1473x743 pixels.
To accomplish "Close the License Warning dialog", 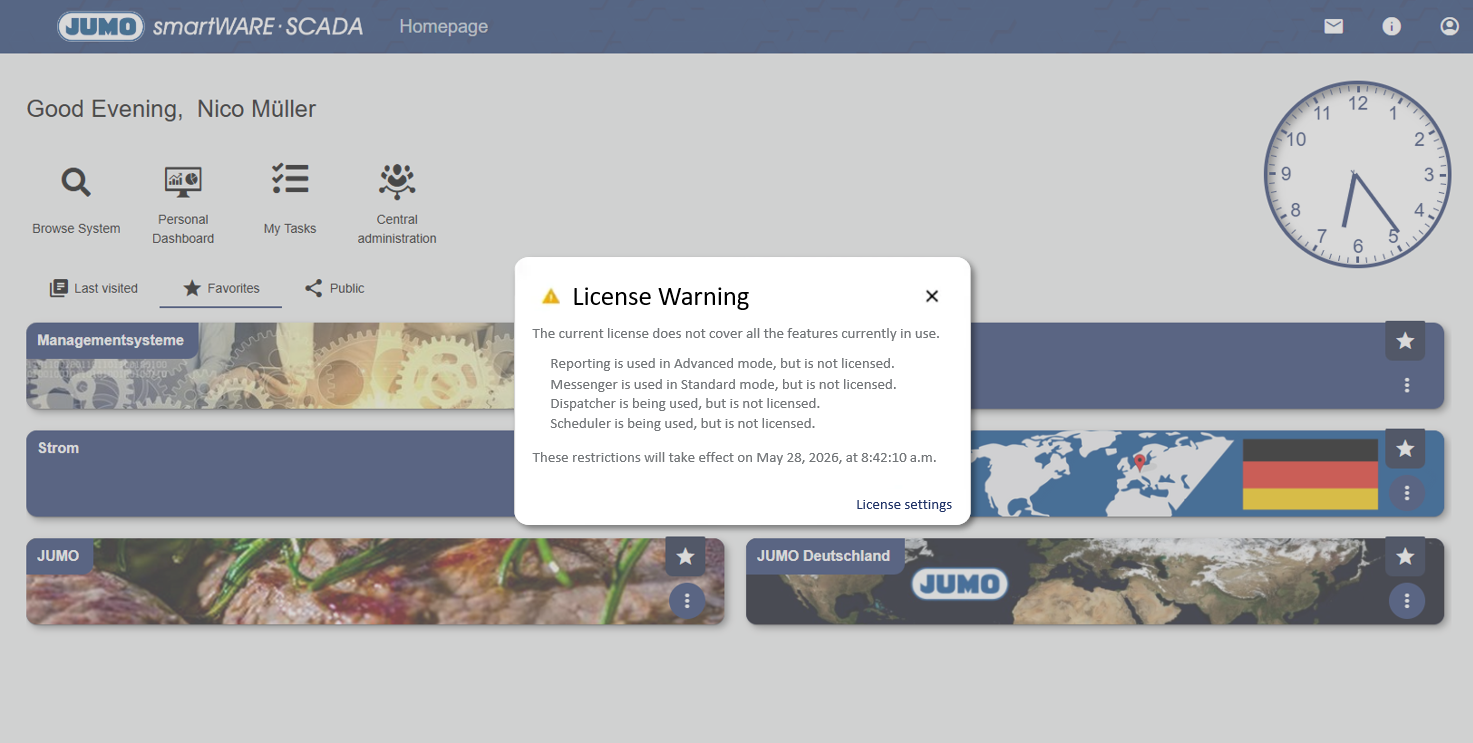I will (x=932, y=296).
